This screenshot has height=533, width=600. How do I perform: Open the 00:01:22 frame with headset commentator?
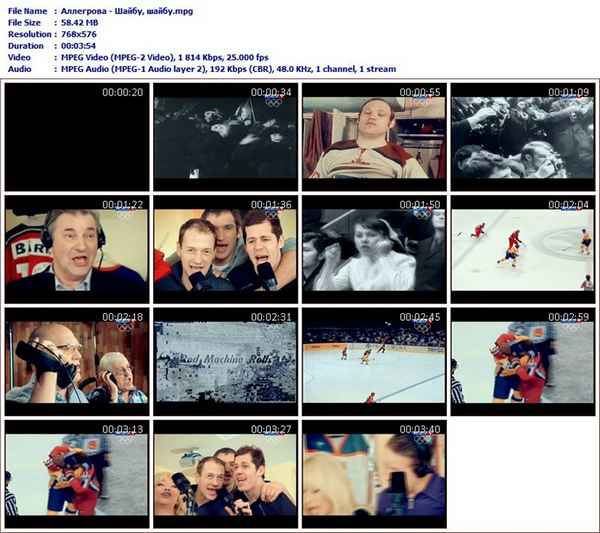(x=76, y=250)
